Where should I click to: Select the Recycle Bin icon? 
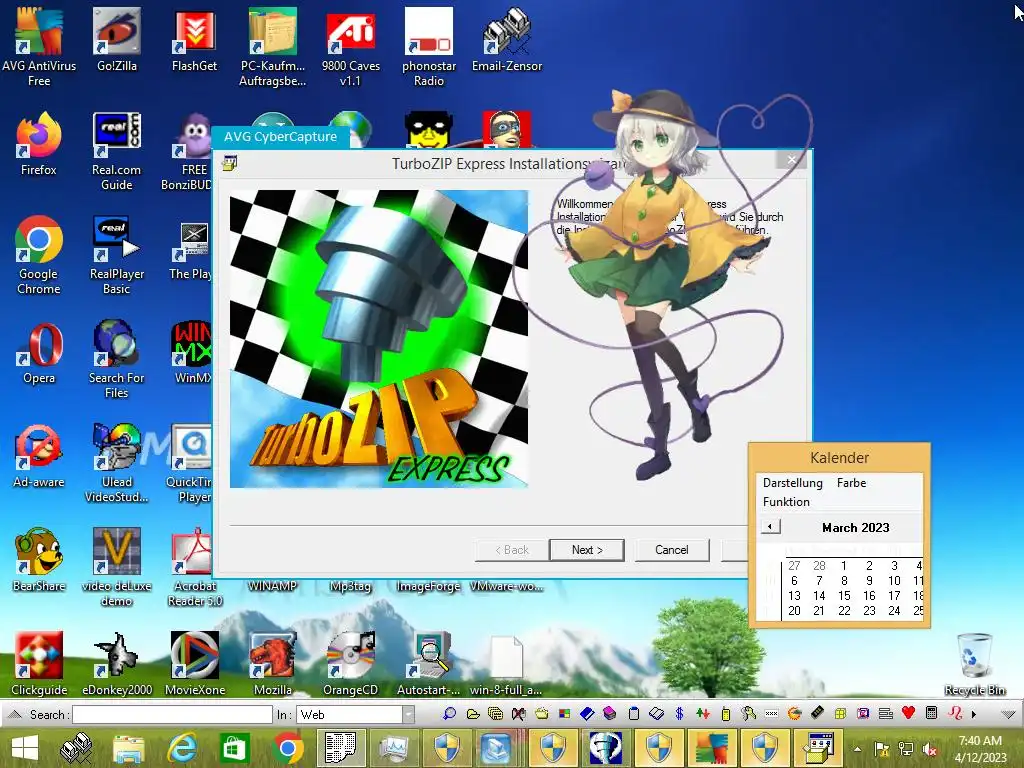pos(975,664)
